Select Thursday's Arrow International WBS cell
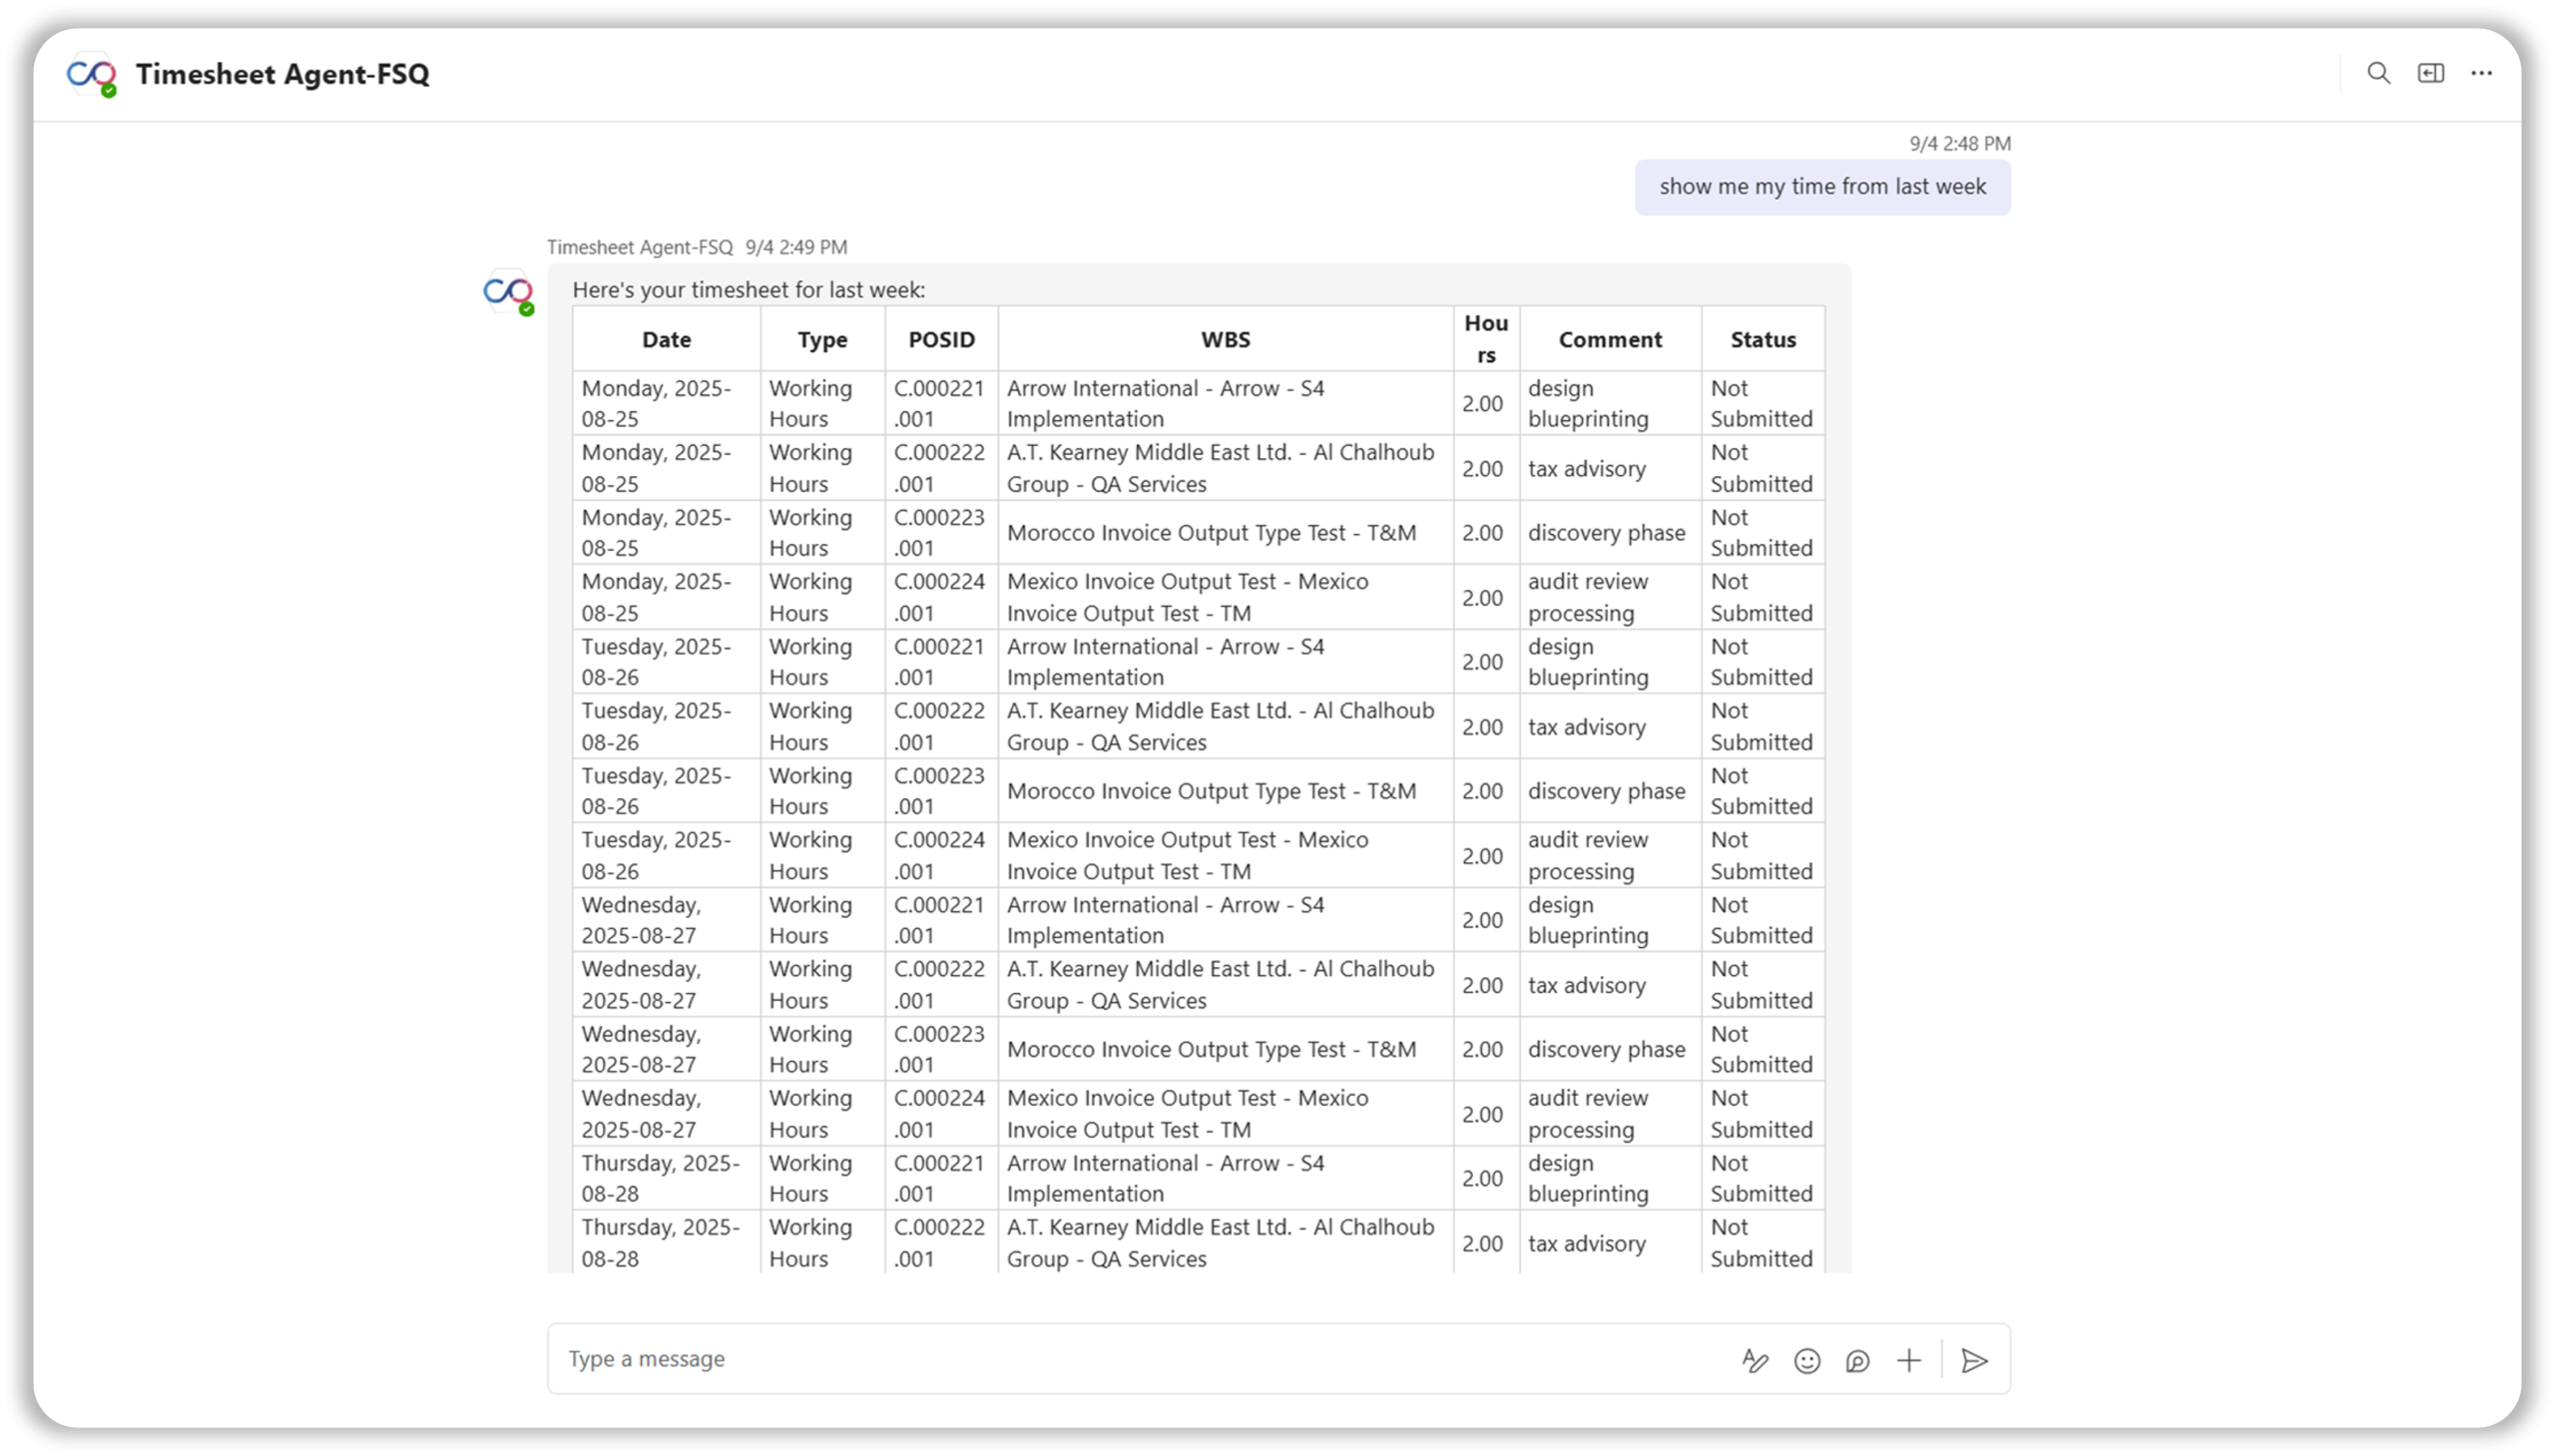 pyautogui.click(x=1225, y=1178)
